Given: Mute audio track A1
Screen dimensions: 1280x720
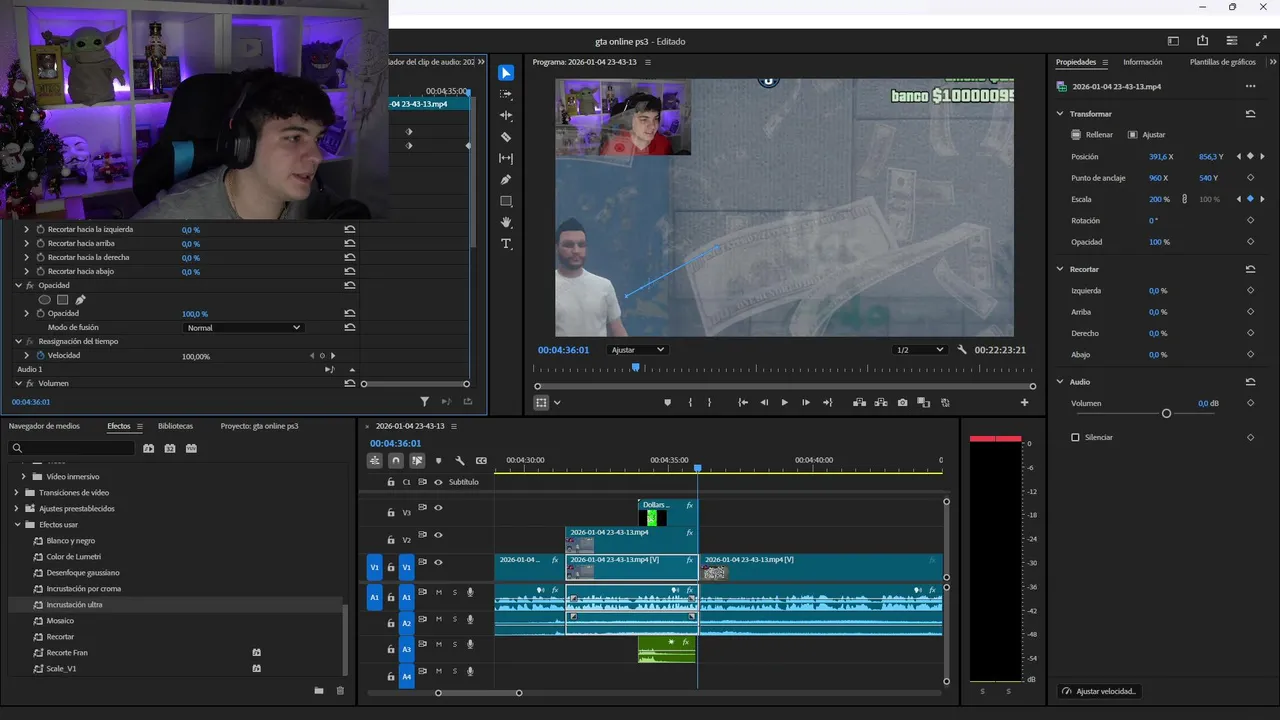Looking at the screenshot, I should click(439, 593).
